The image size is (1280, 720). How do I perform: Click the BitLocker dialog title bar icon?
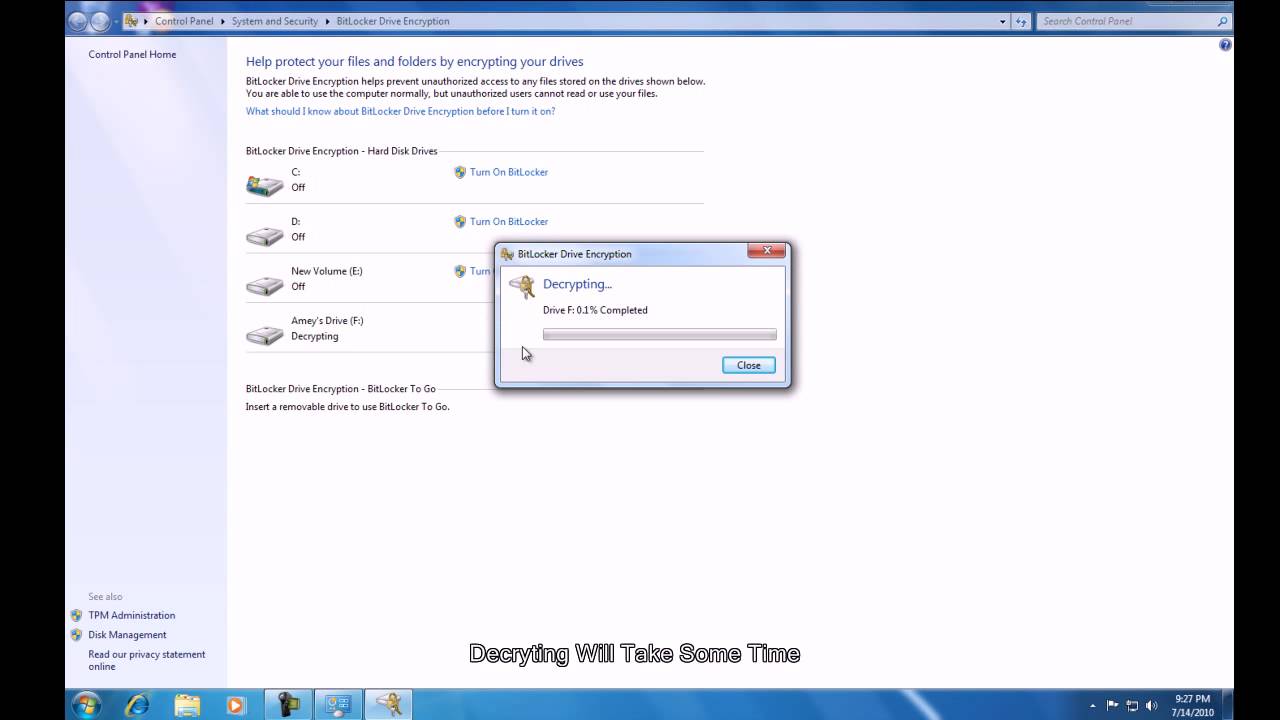click(x=507, y=254)
